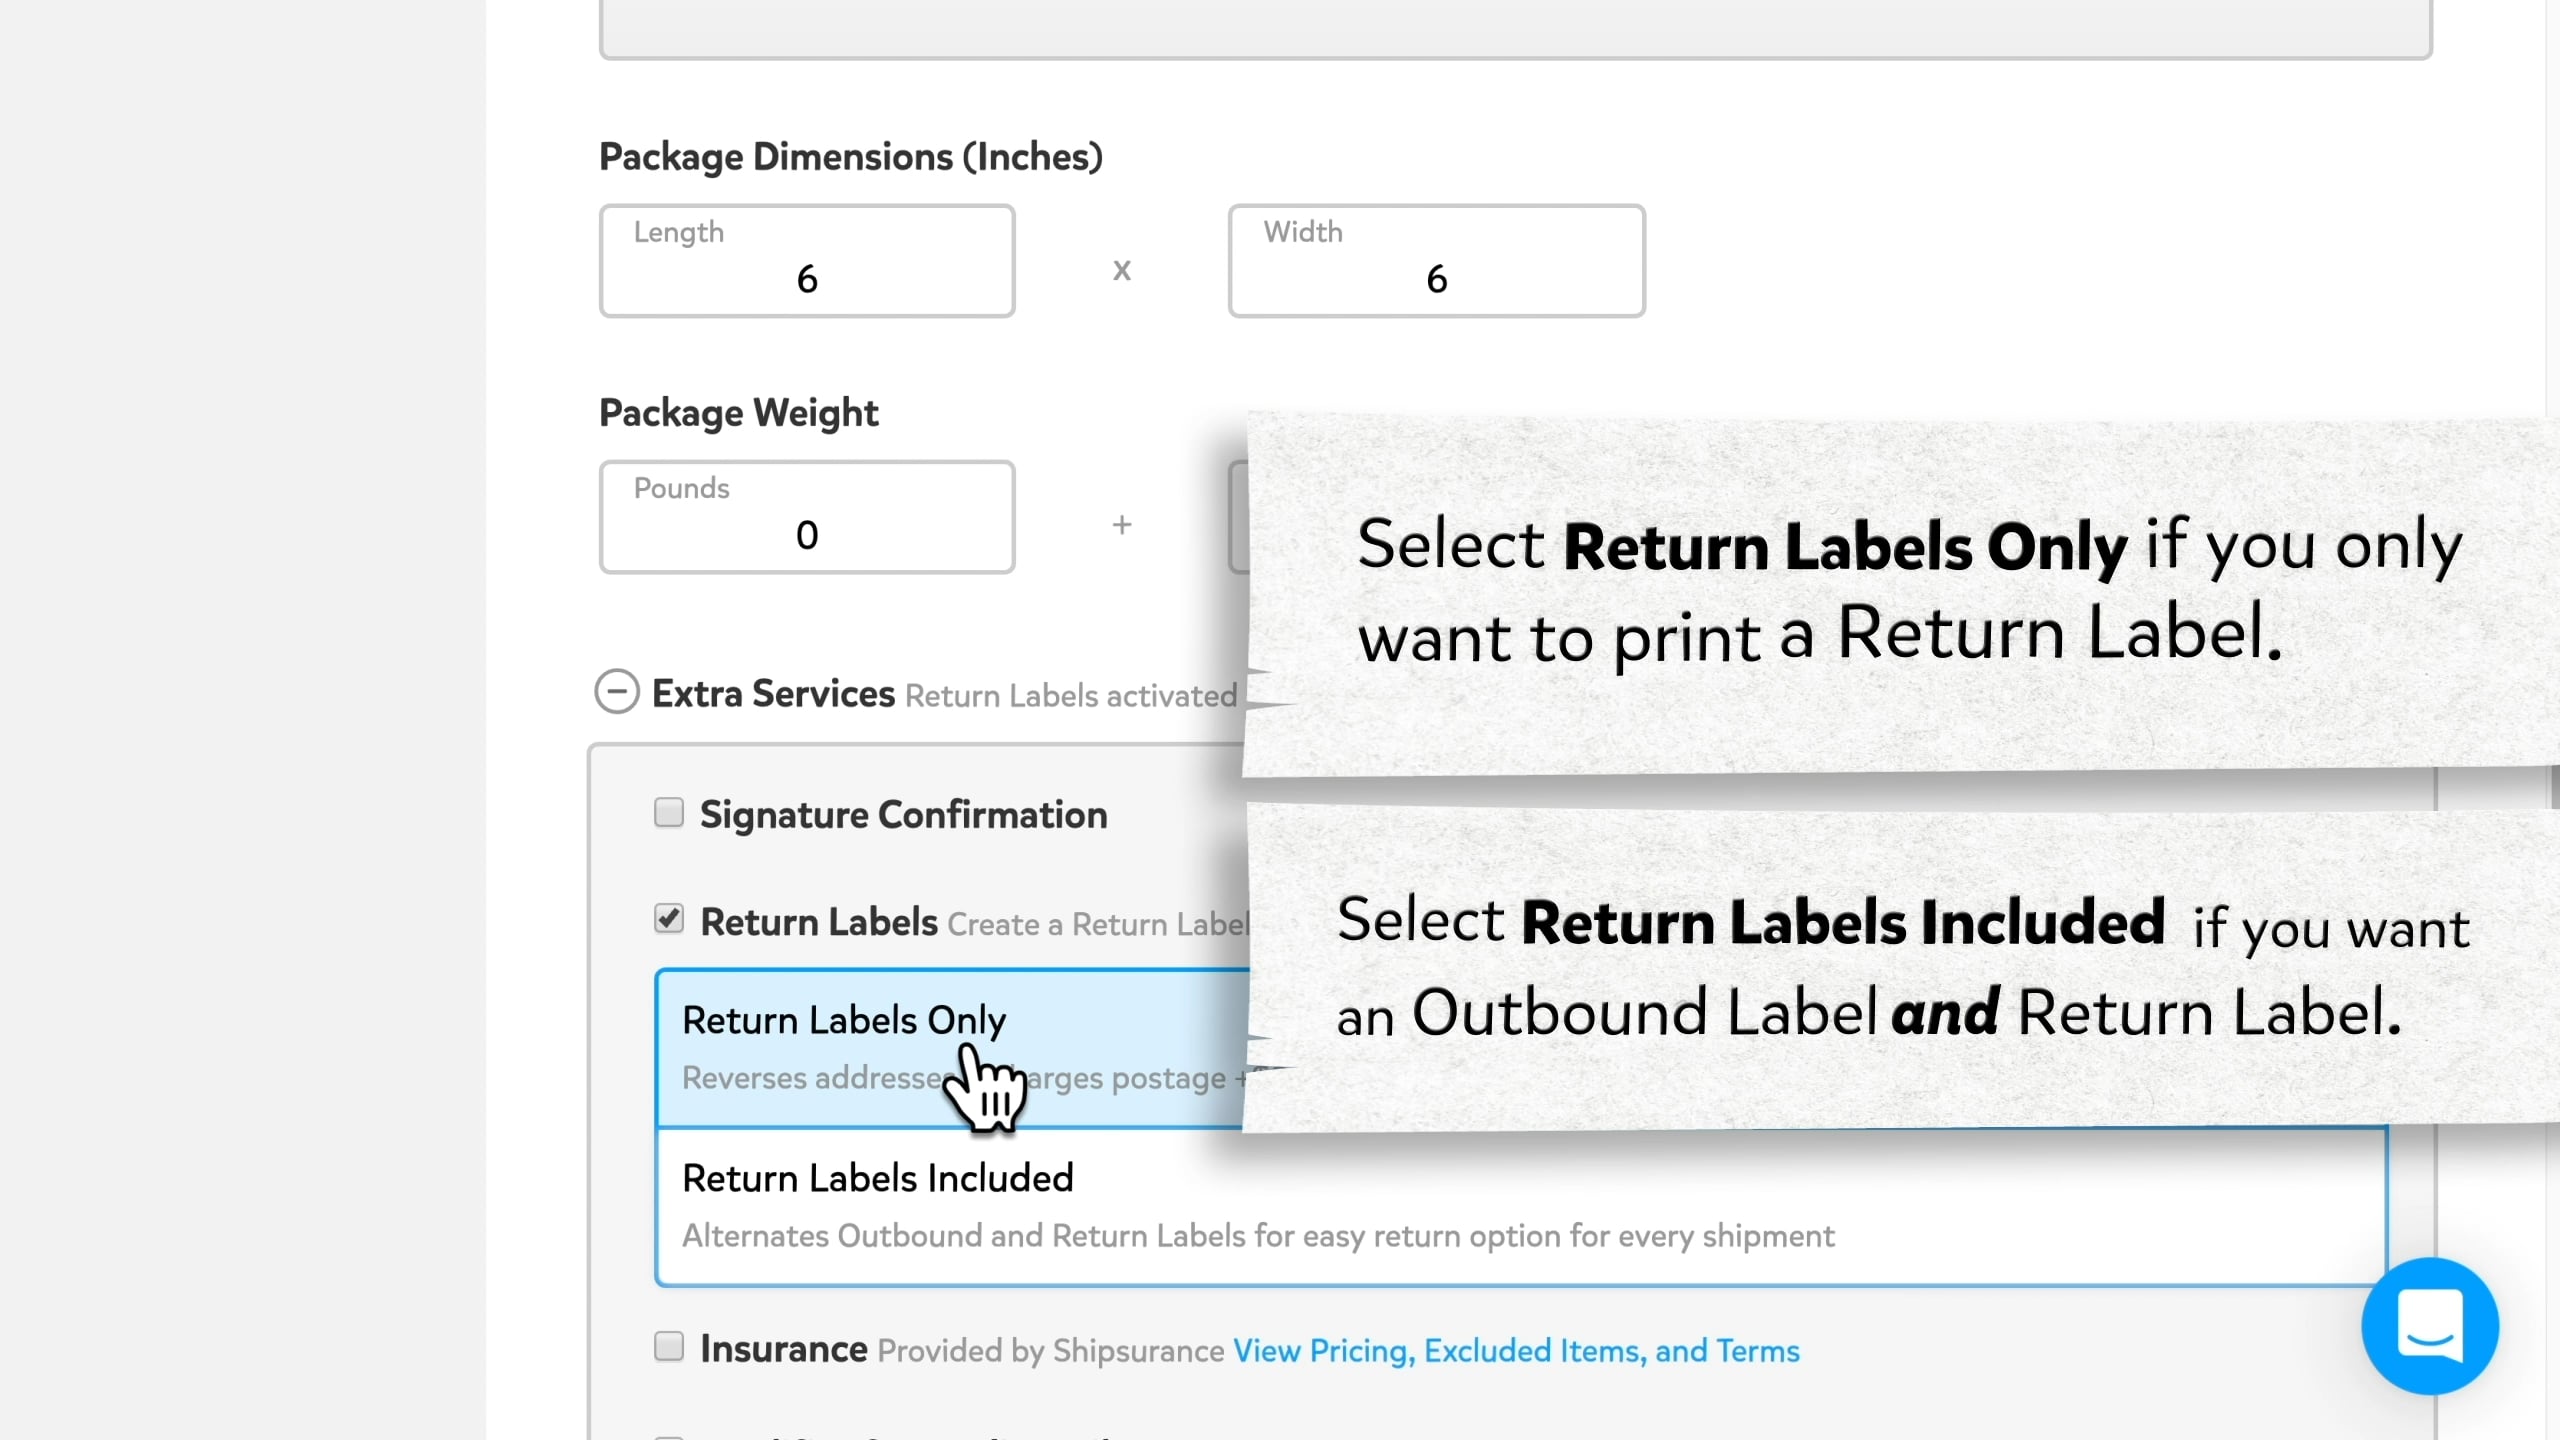Click into the Pounds weight field

tap(807, 518)
